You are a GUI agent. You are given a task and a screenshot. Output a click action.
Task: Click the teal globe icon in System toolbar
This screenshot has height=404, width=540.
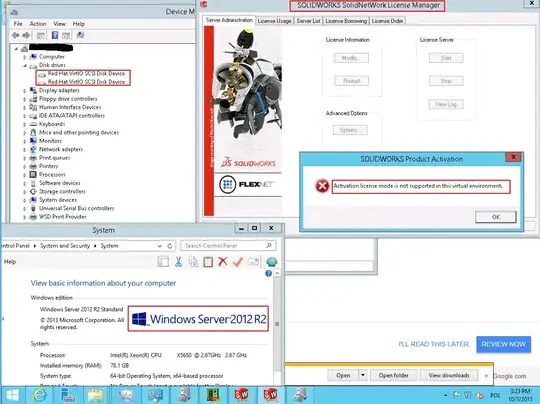click(x=271, y=262)
